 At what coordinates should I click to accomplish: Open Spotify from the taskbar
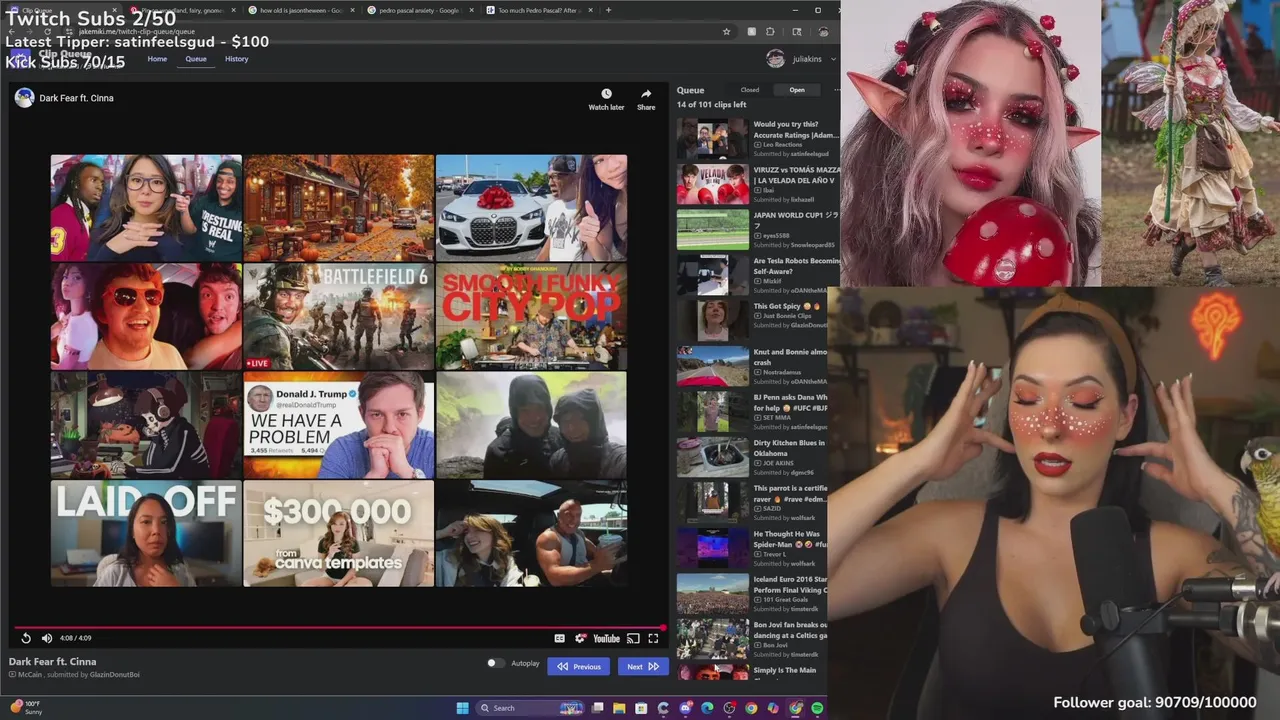817,708
